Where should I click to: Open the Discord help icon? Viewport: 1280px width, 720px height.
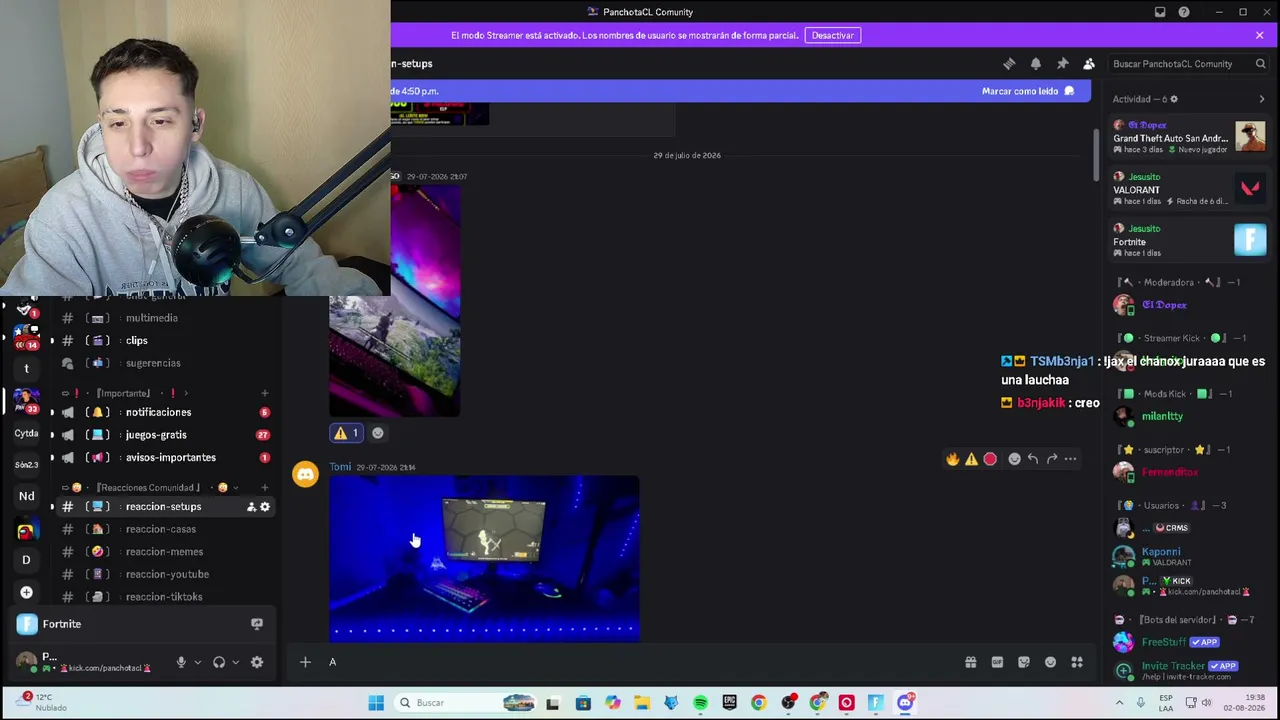pyautogui.click(x=1184, y=12)
